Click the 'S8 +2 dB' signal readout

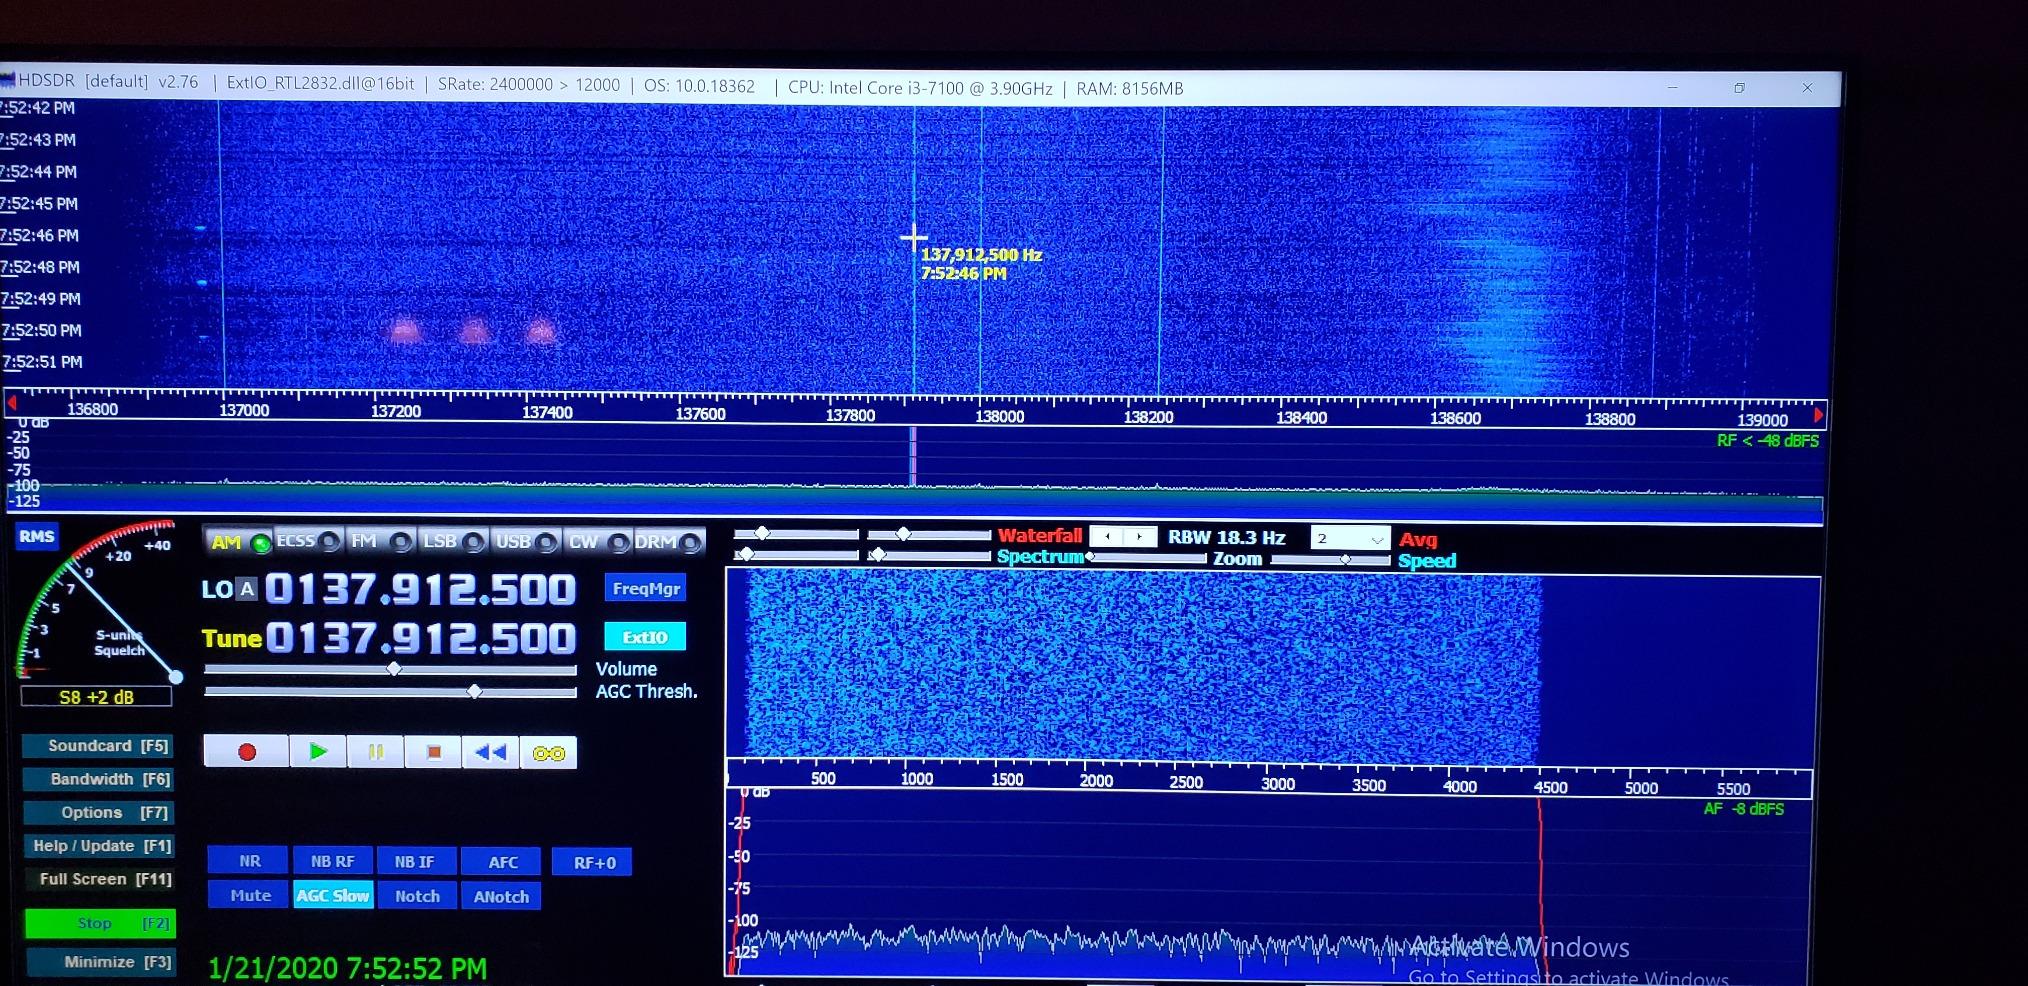[96, 697]
